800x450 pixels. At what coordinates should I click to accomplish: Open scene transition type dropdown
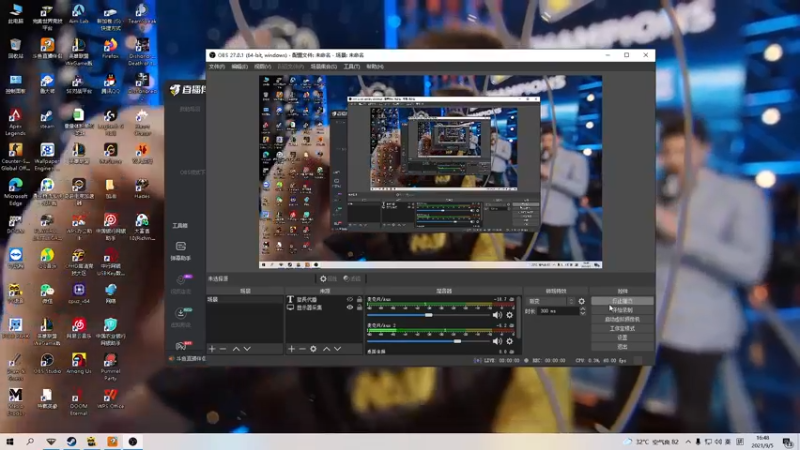pos(551,302)
